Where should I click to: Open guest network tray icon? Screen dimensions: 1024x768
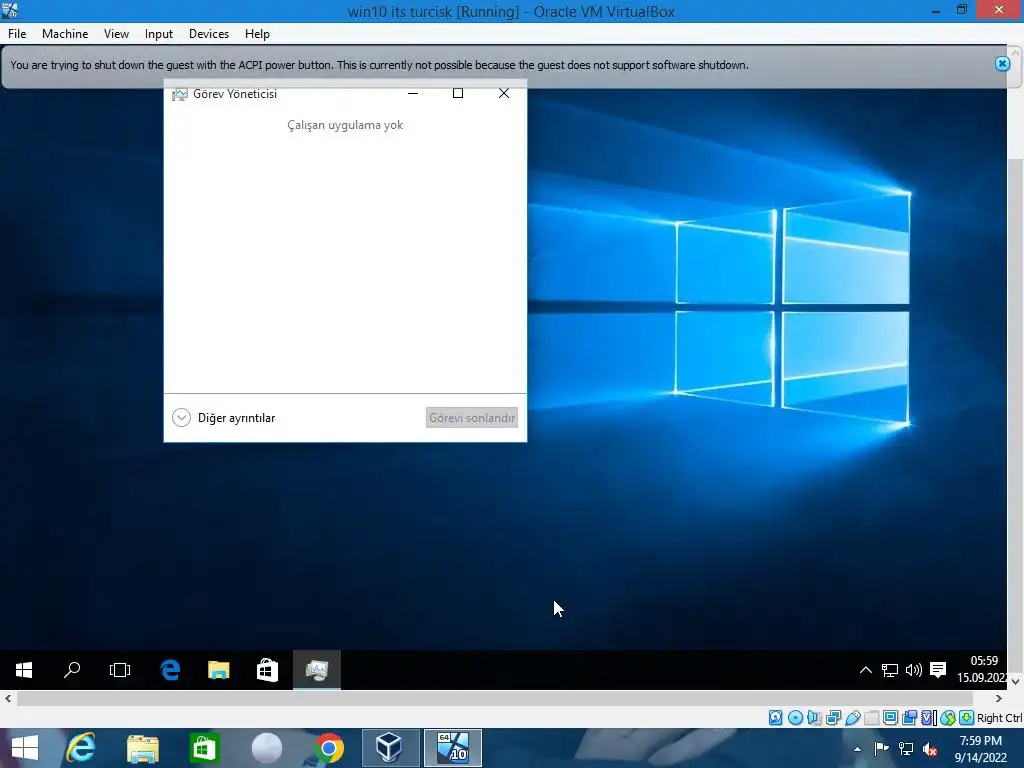point(889,670)
